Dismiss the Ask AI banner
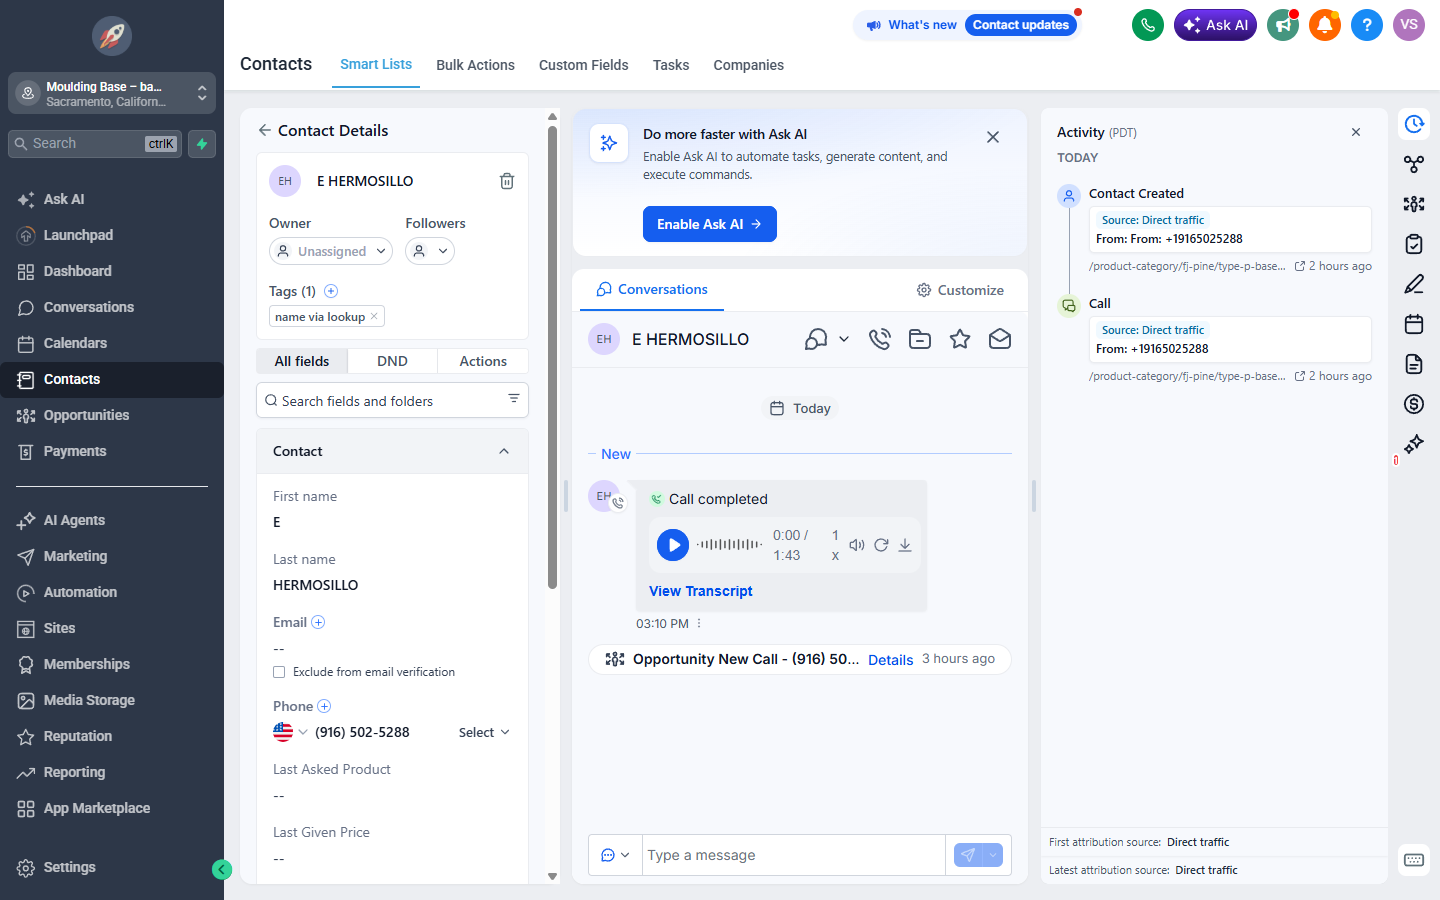1440x900 pixels. click(993, 137)
